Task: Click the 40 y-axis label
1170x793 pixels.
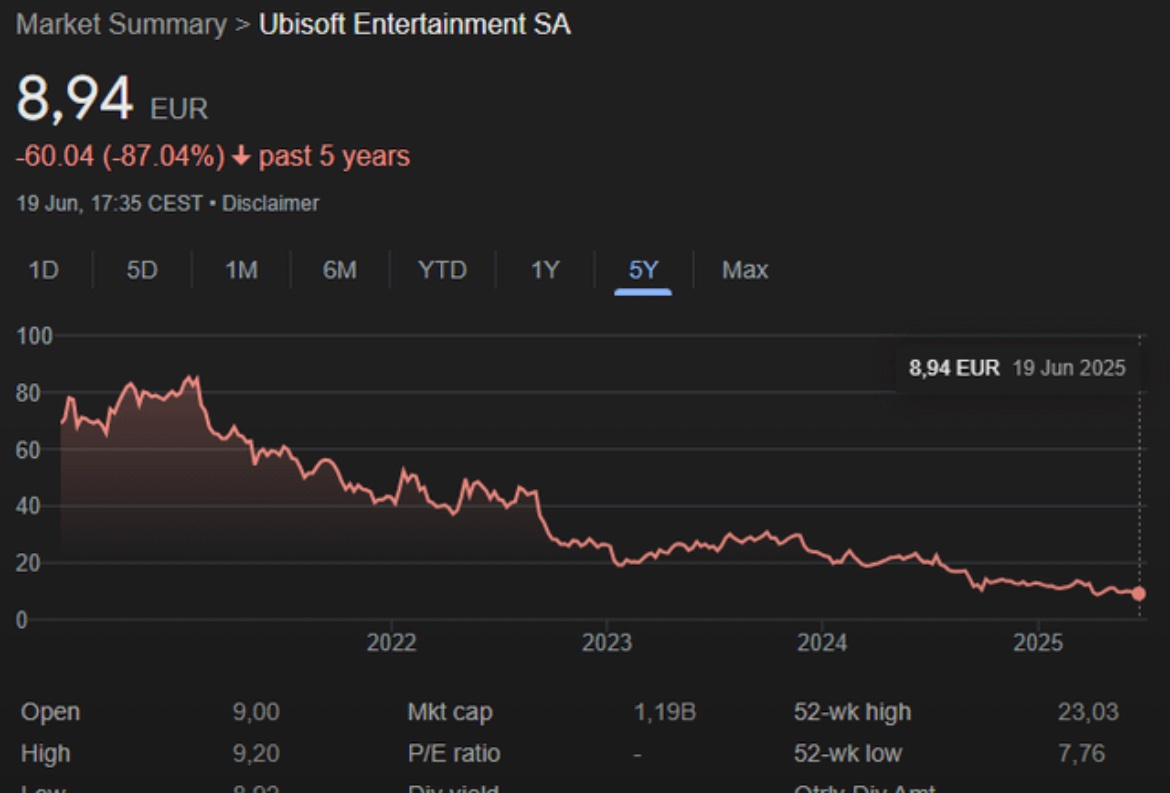Action: coord(28,506)
